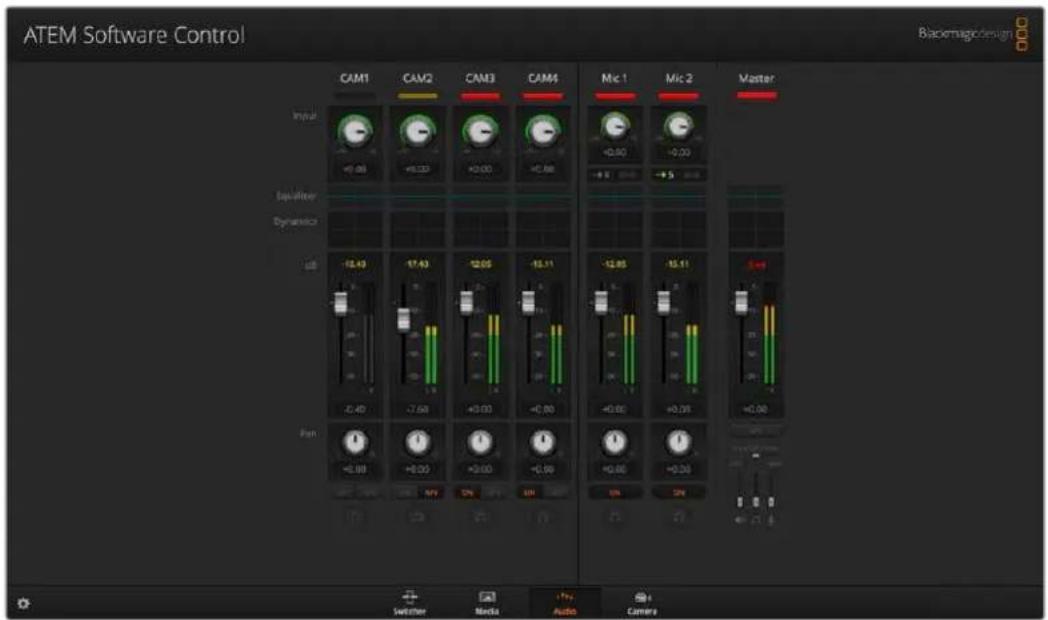This screenshot has width=1048, height=620.
Task: Open the settings gear icon
Action: tap(23, 603)
